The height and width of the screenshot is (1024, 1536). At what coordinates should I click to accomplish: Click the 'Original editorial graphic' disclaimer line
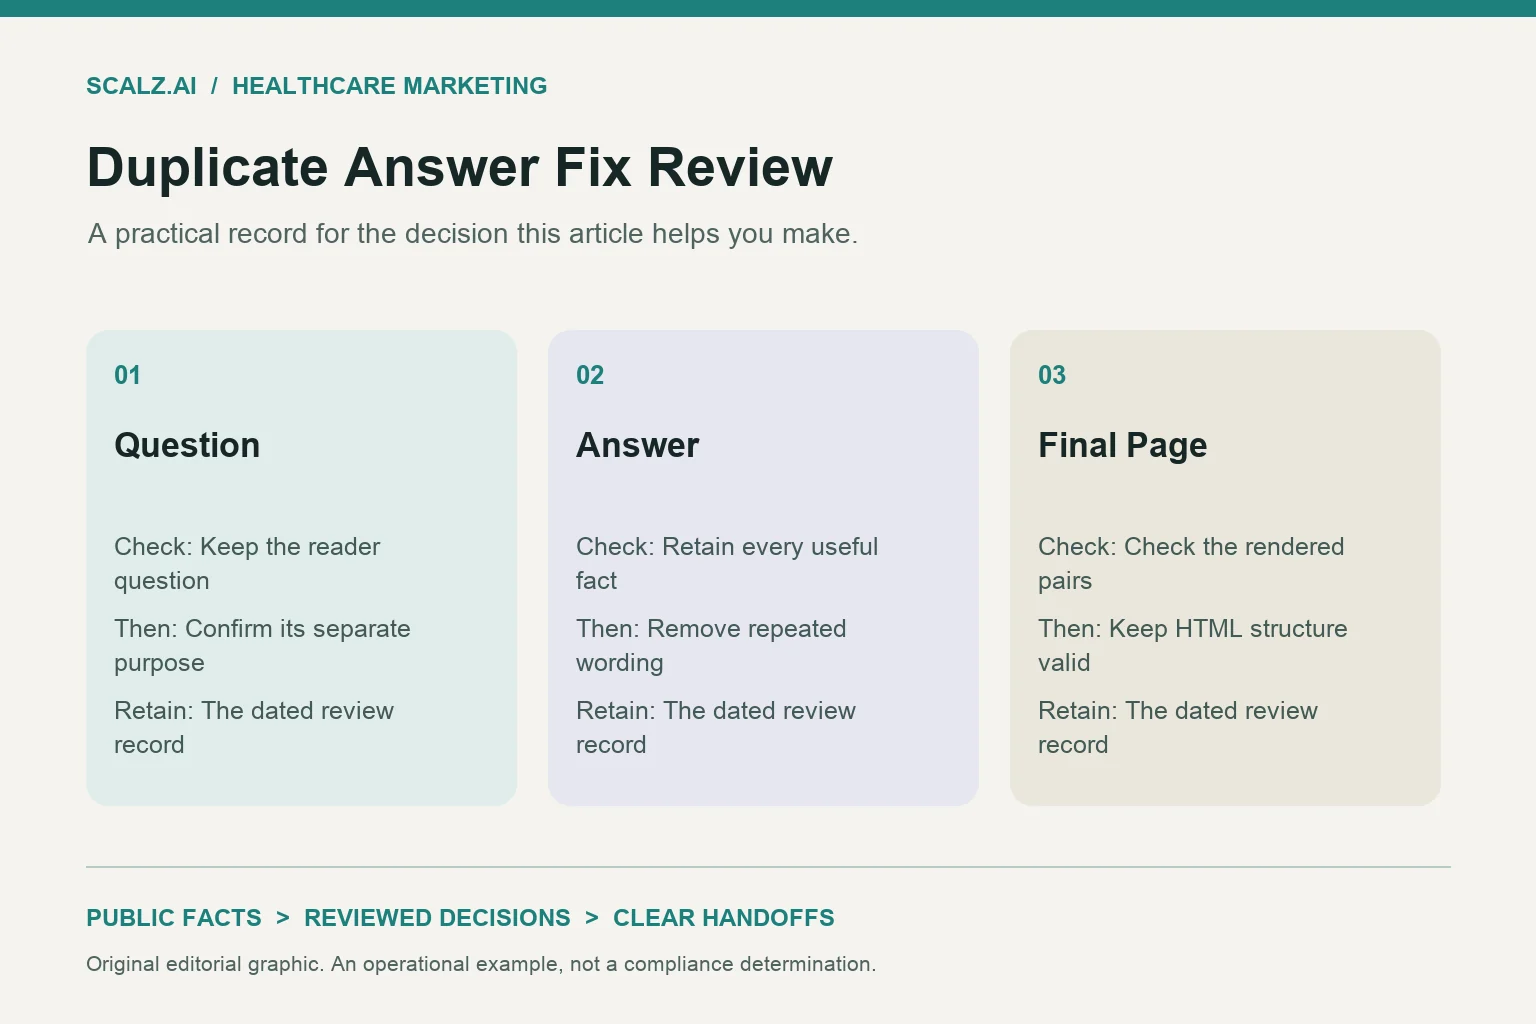point(481,964)
